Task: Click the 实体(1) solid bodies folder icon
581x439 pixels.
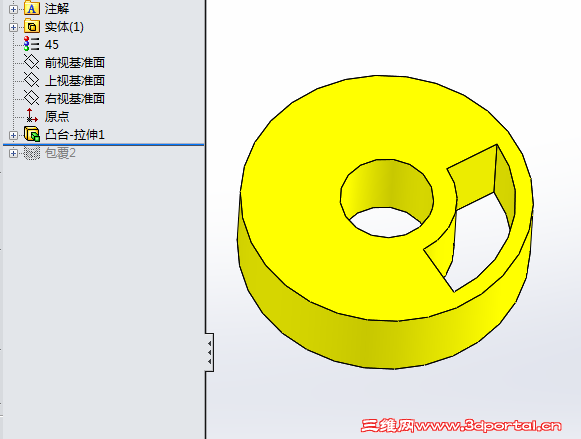Action: [x=32, y=26]
